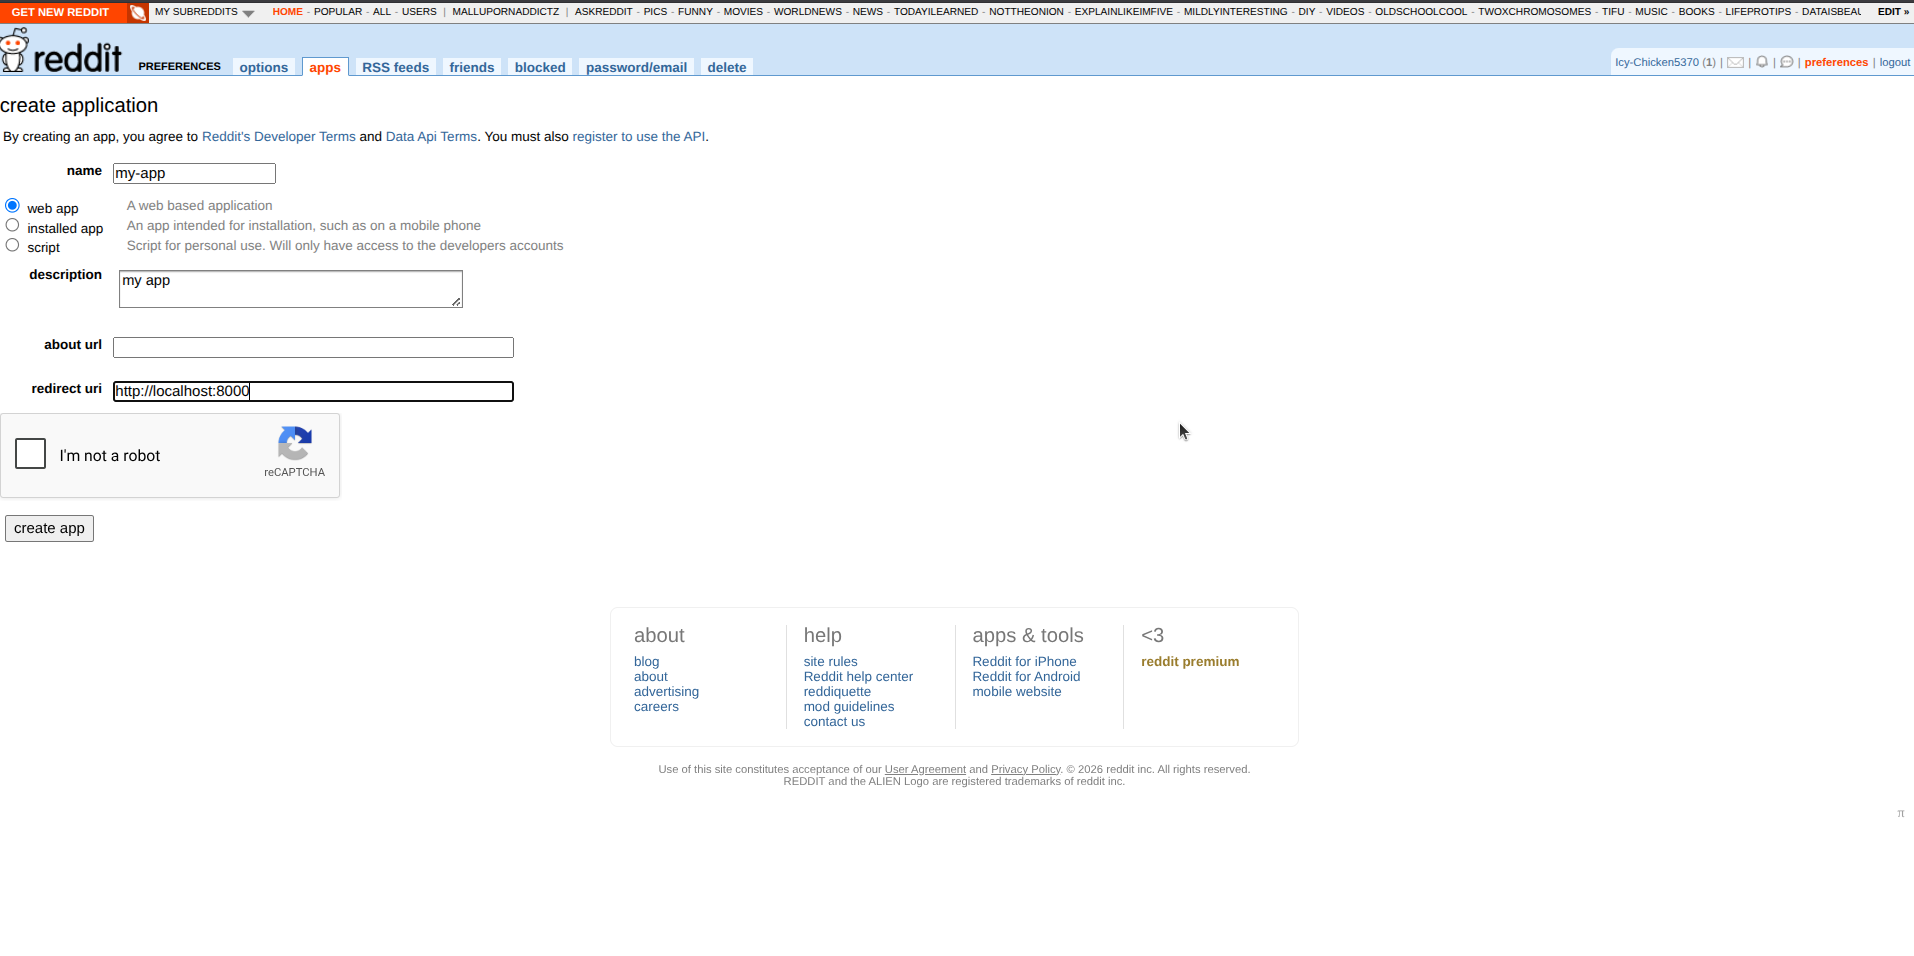Screen dimensions: 1914x956
Task: Open the chat speech bubble icon
Action: 1787,62
